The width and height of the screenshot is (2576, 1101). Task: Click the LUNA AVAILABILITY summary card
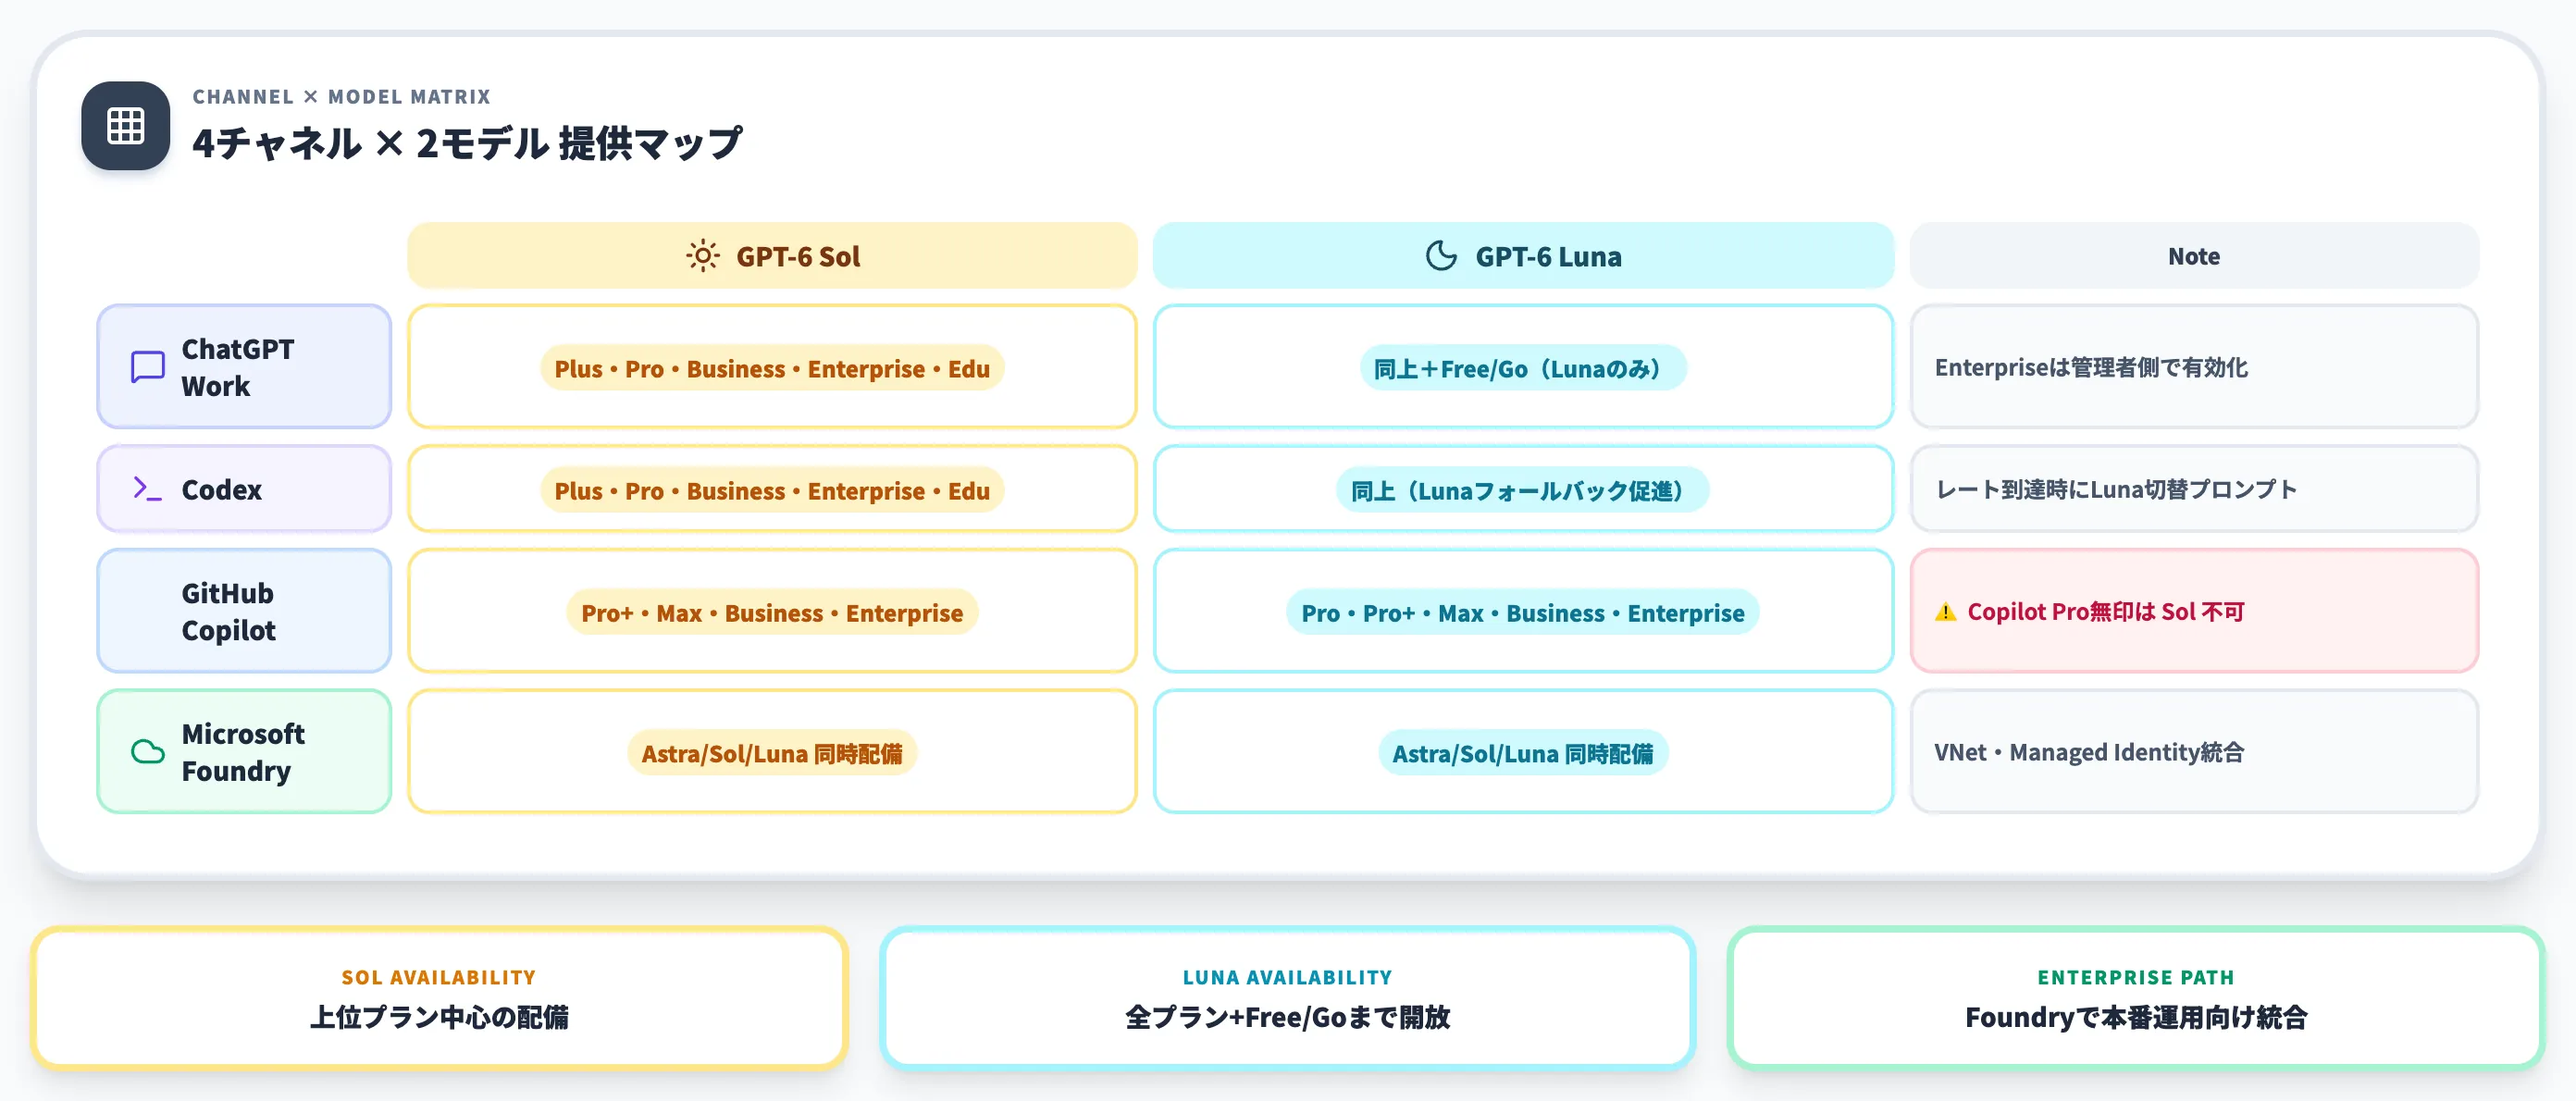(1288, 998)
